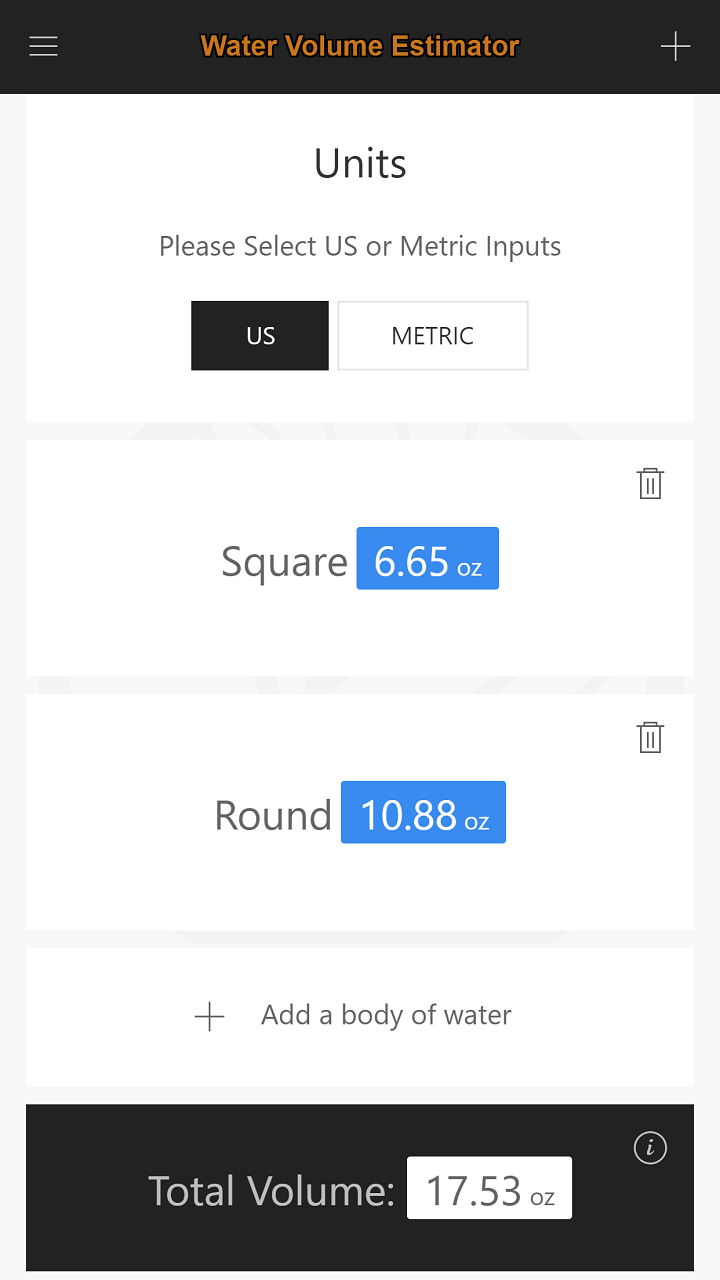Click the Round label text

(x=273, y=816)
